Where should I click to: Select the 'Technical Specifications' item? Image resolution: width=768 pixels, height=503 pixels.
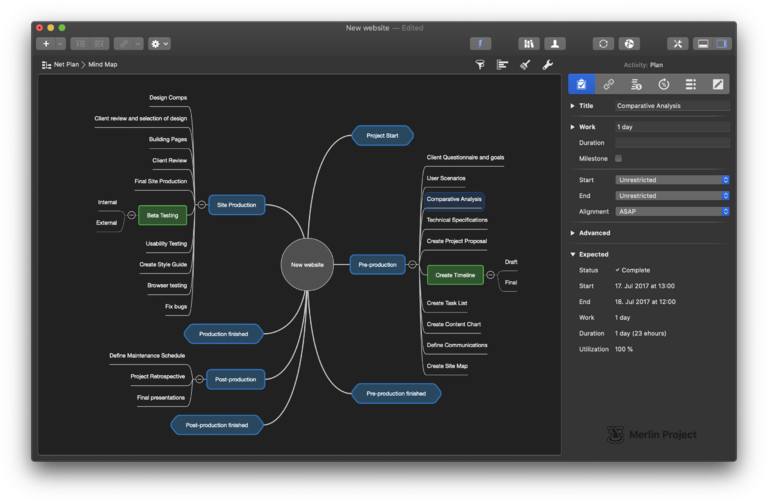click(x=457, y=220)
